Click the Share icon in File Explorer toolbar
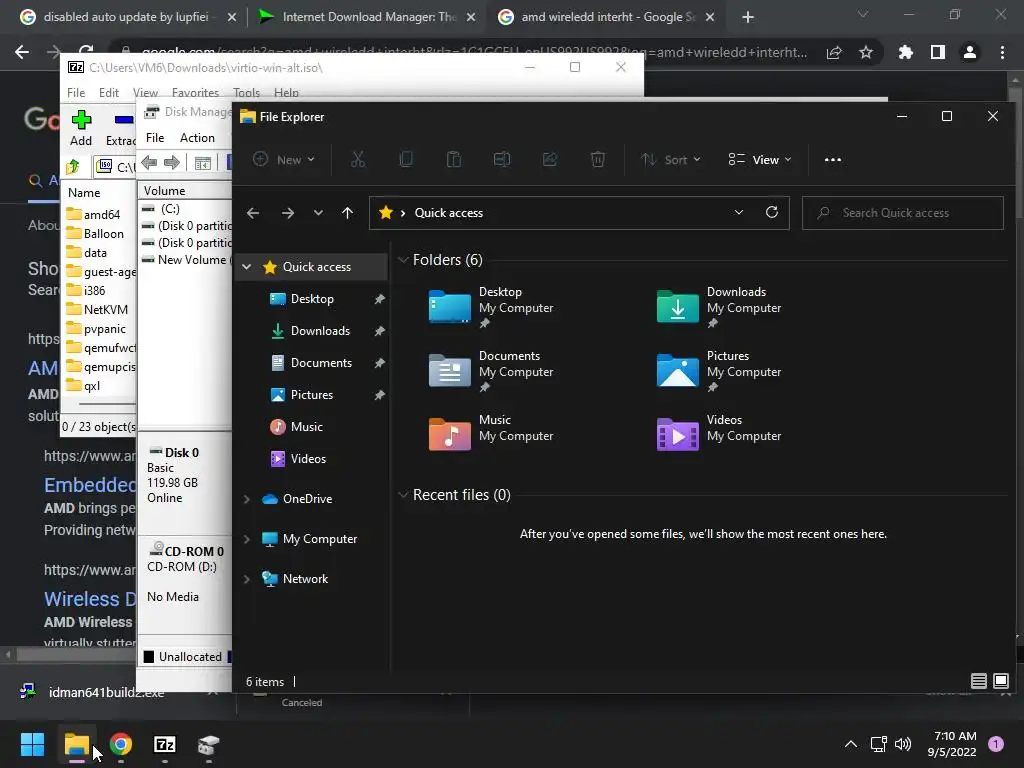Viewport: 1024px width, 768px height. pyautogui.click(x=550, y=159)
